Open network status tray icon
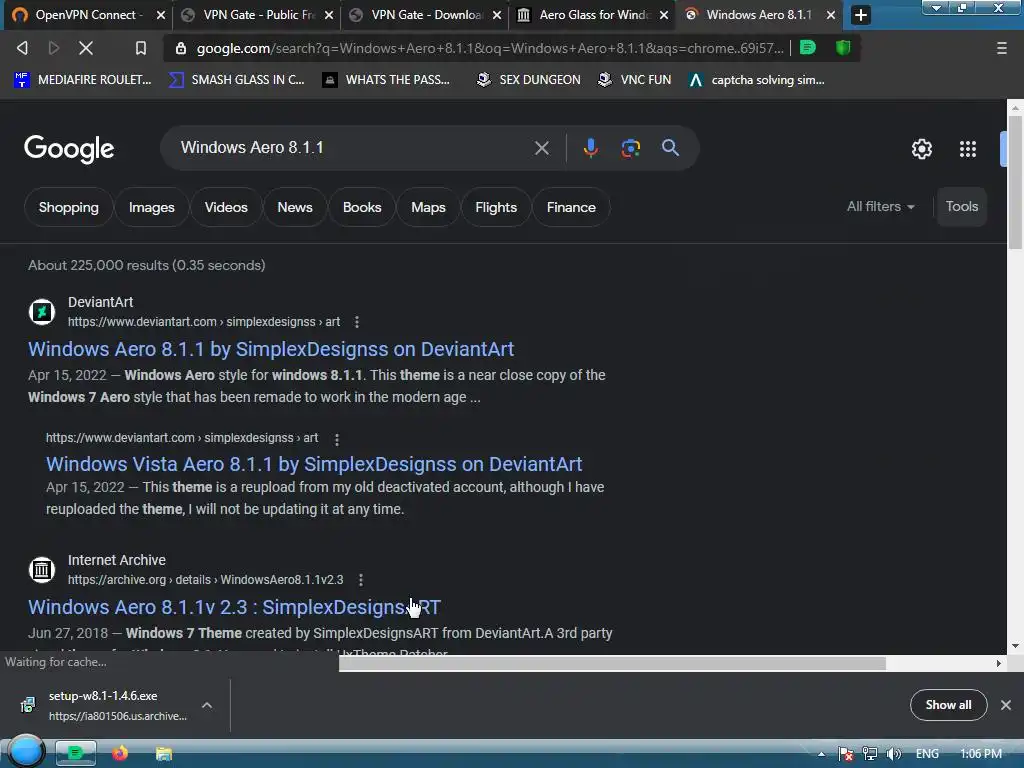The width and height of the screenshot is (1024, 768). click(869, 754)
